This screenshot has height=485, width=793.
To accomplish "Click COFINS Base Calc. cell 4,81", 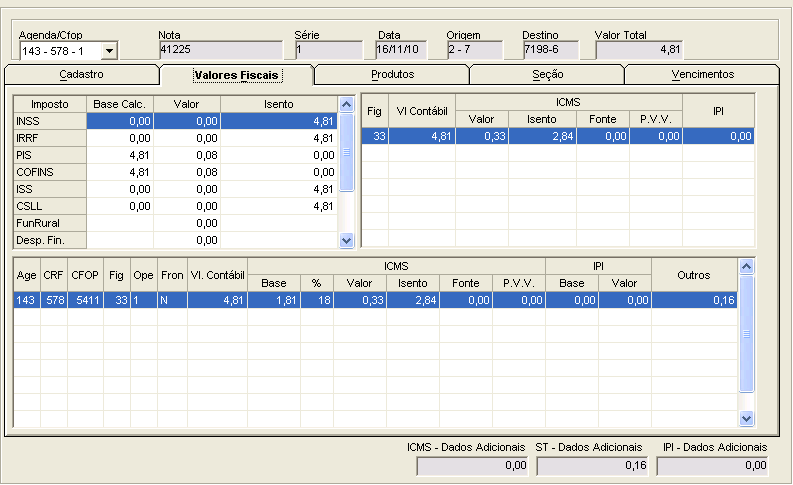I will 120,172.
